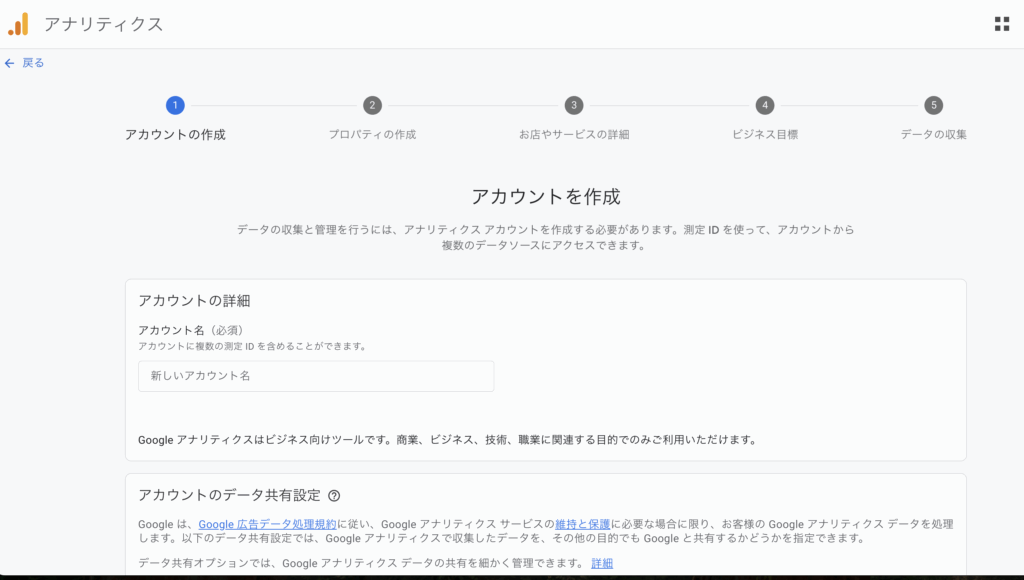Viewport: 1024px width, 580px height.
Task: Select the step 2 circle indicator
Action: click(372, 105)
